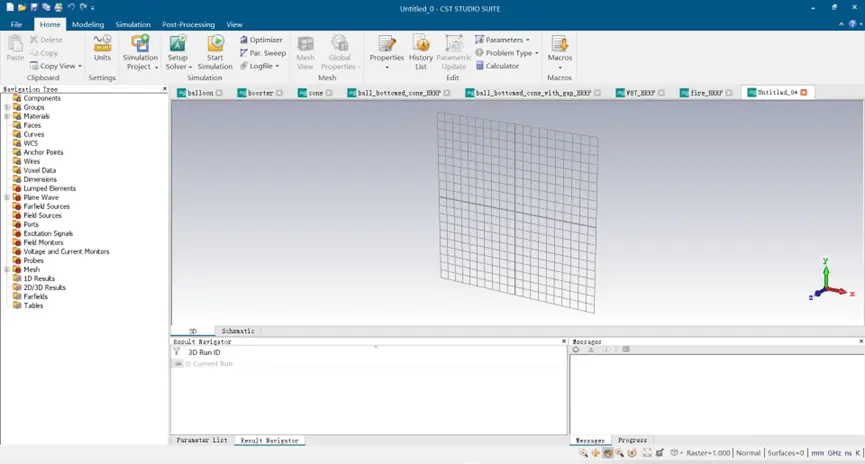Open the quick access toolbar customize arrow
This screenshot has width=865, height=464.
93,8
